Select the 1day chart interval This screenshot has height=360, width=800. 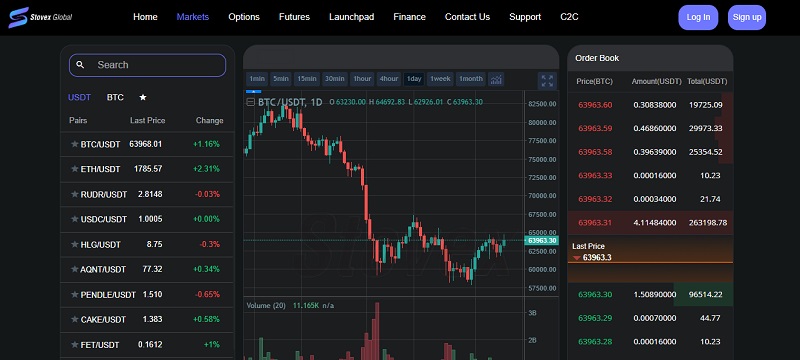[x=414, y=79]
